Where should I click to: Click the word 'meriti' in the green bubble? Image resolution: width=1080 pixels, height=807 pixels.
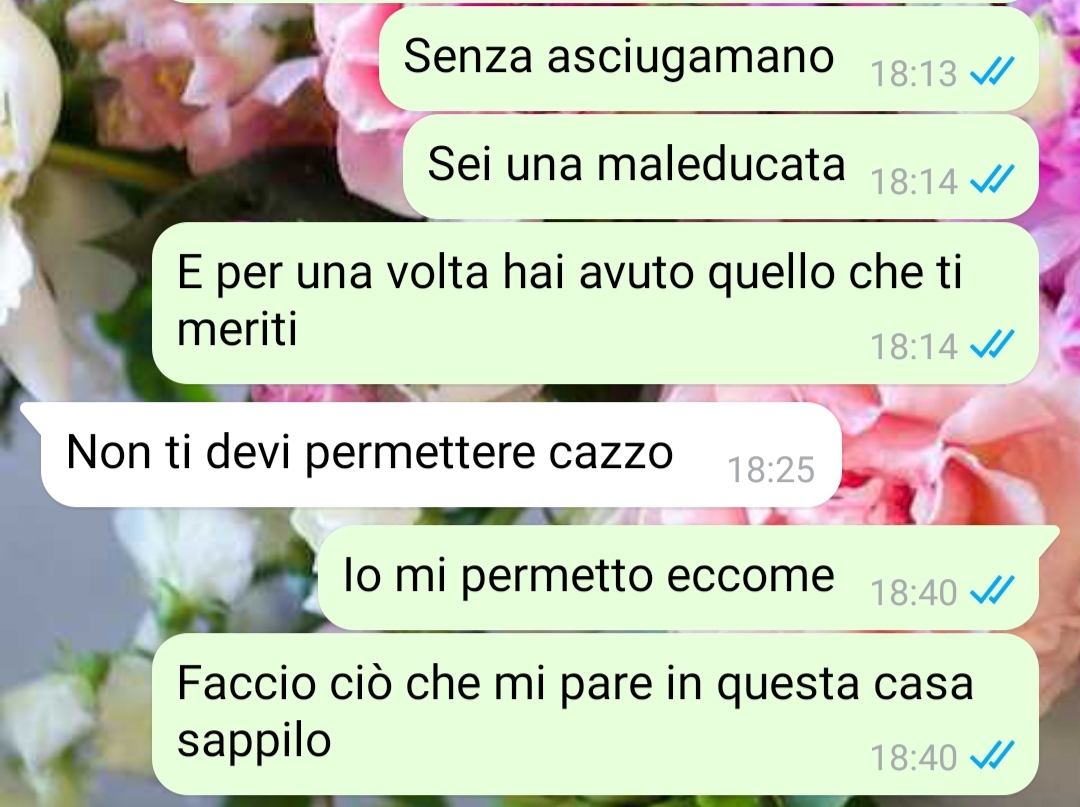(237, 329)
